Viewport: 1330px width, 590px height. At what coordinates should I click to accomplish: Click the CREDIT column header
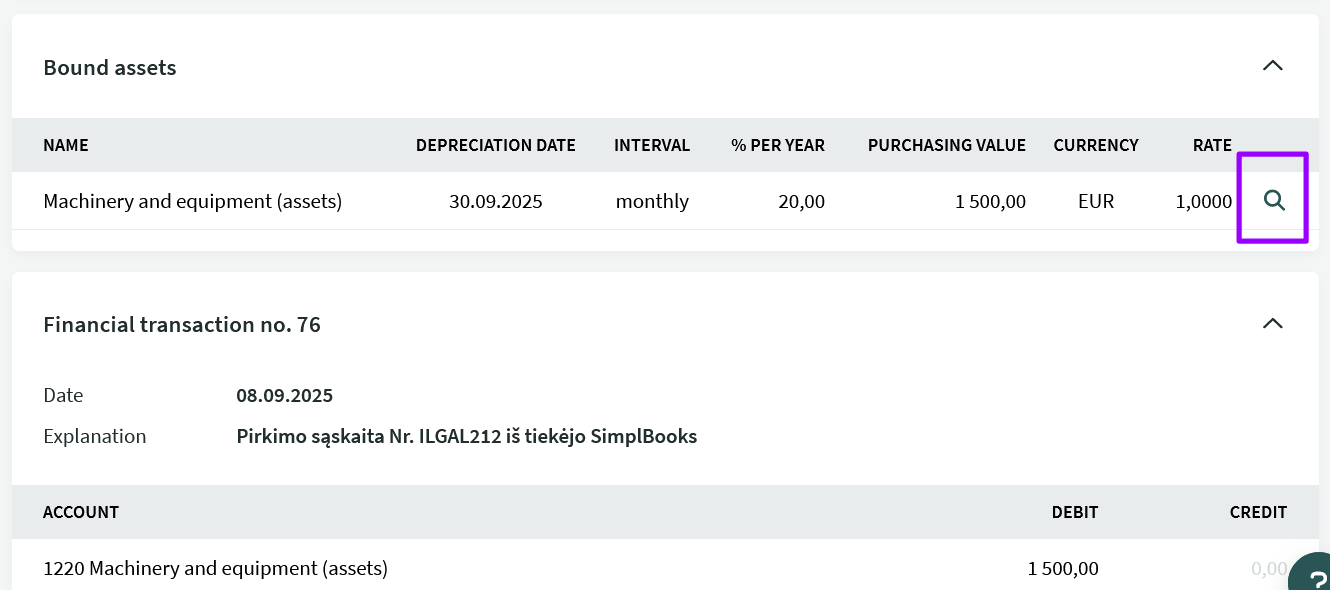pyautogui.click(x=1258, y=512)
